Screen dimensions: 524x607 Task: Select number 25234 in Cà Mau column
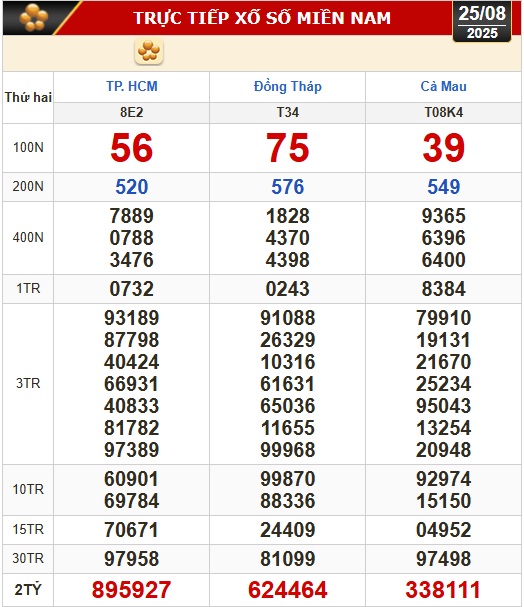click(444, 384)
